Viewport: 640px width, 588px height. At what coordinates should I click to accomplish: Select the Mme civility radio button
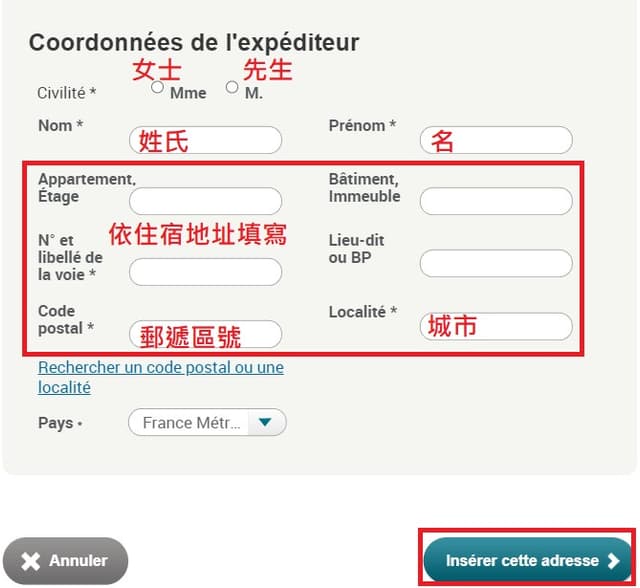pos(157,87)
